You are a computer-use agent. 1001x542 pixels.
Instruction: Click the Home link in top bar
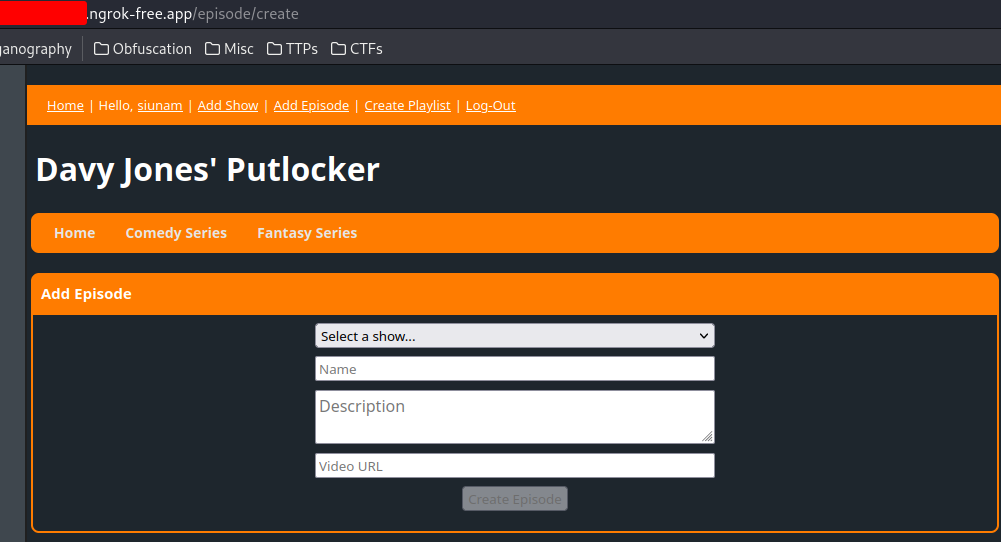pyautogui.click(x=65, y=105)
